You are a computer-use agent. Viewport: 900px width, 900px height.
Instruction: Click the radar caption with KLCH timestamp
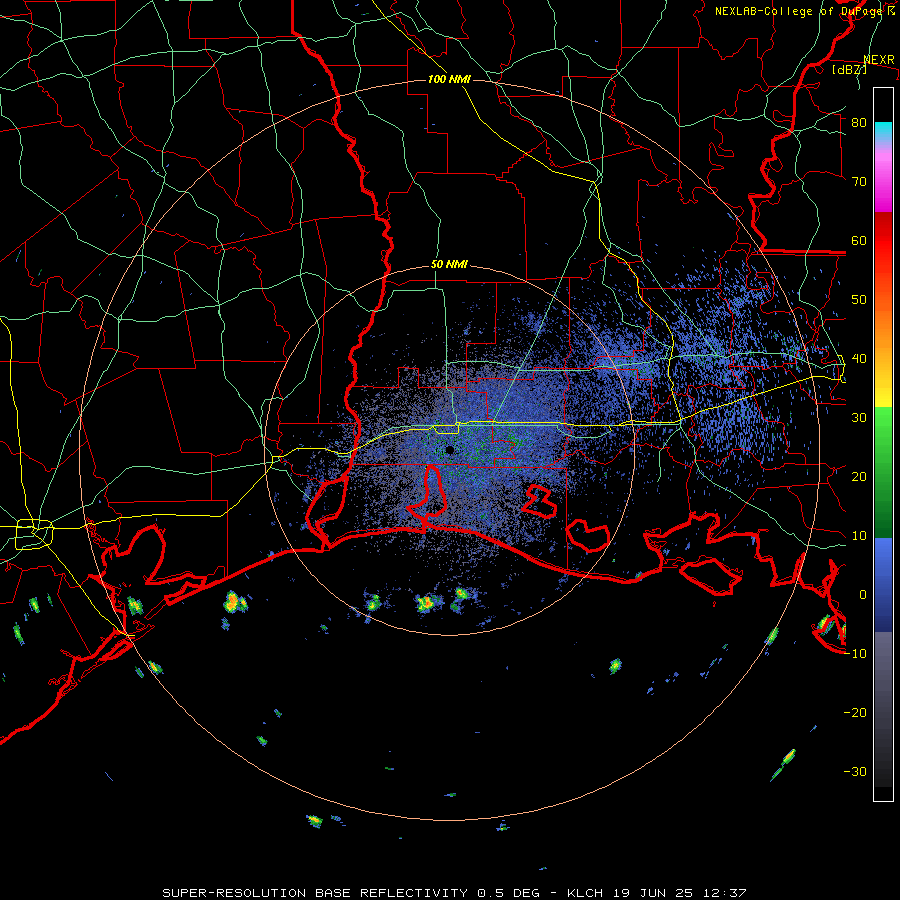coord(454,893)
